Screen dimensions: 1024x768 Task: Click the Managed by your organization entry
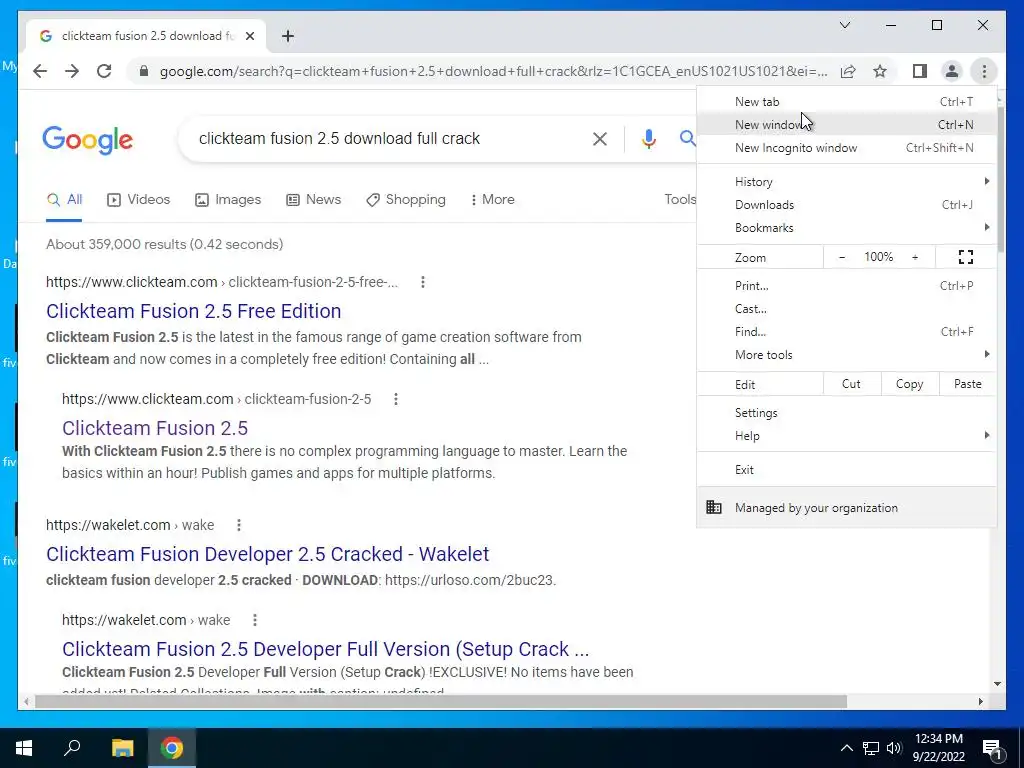click(846, 507)
